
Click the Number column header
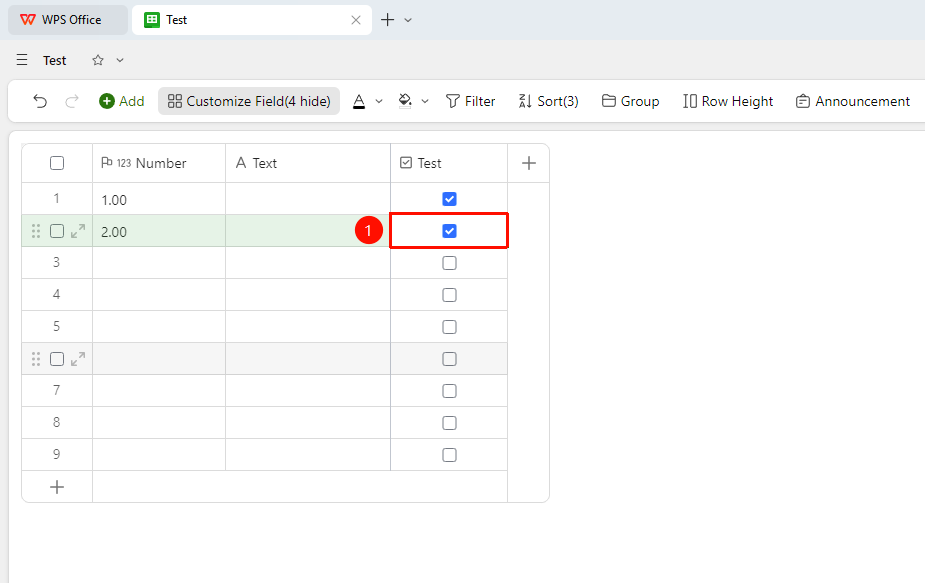coord(159,163)
